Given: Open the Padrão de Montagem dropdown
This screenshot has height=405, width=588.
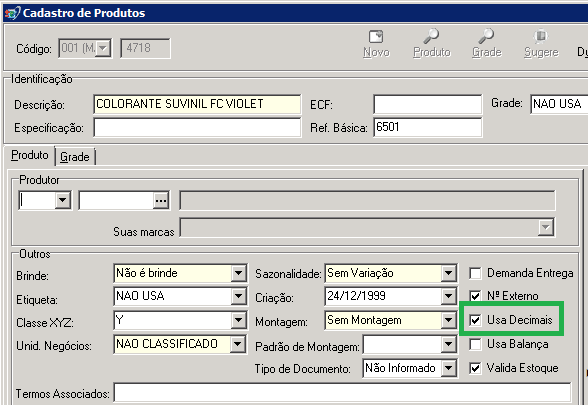Looking at the screenshot, I should 448,344.
